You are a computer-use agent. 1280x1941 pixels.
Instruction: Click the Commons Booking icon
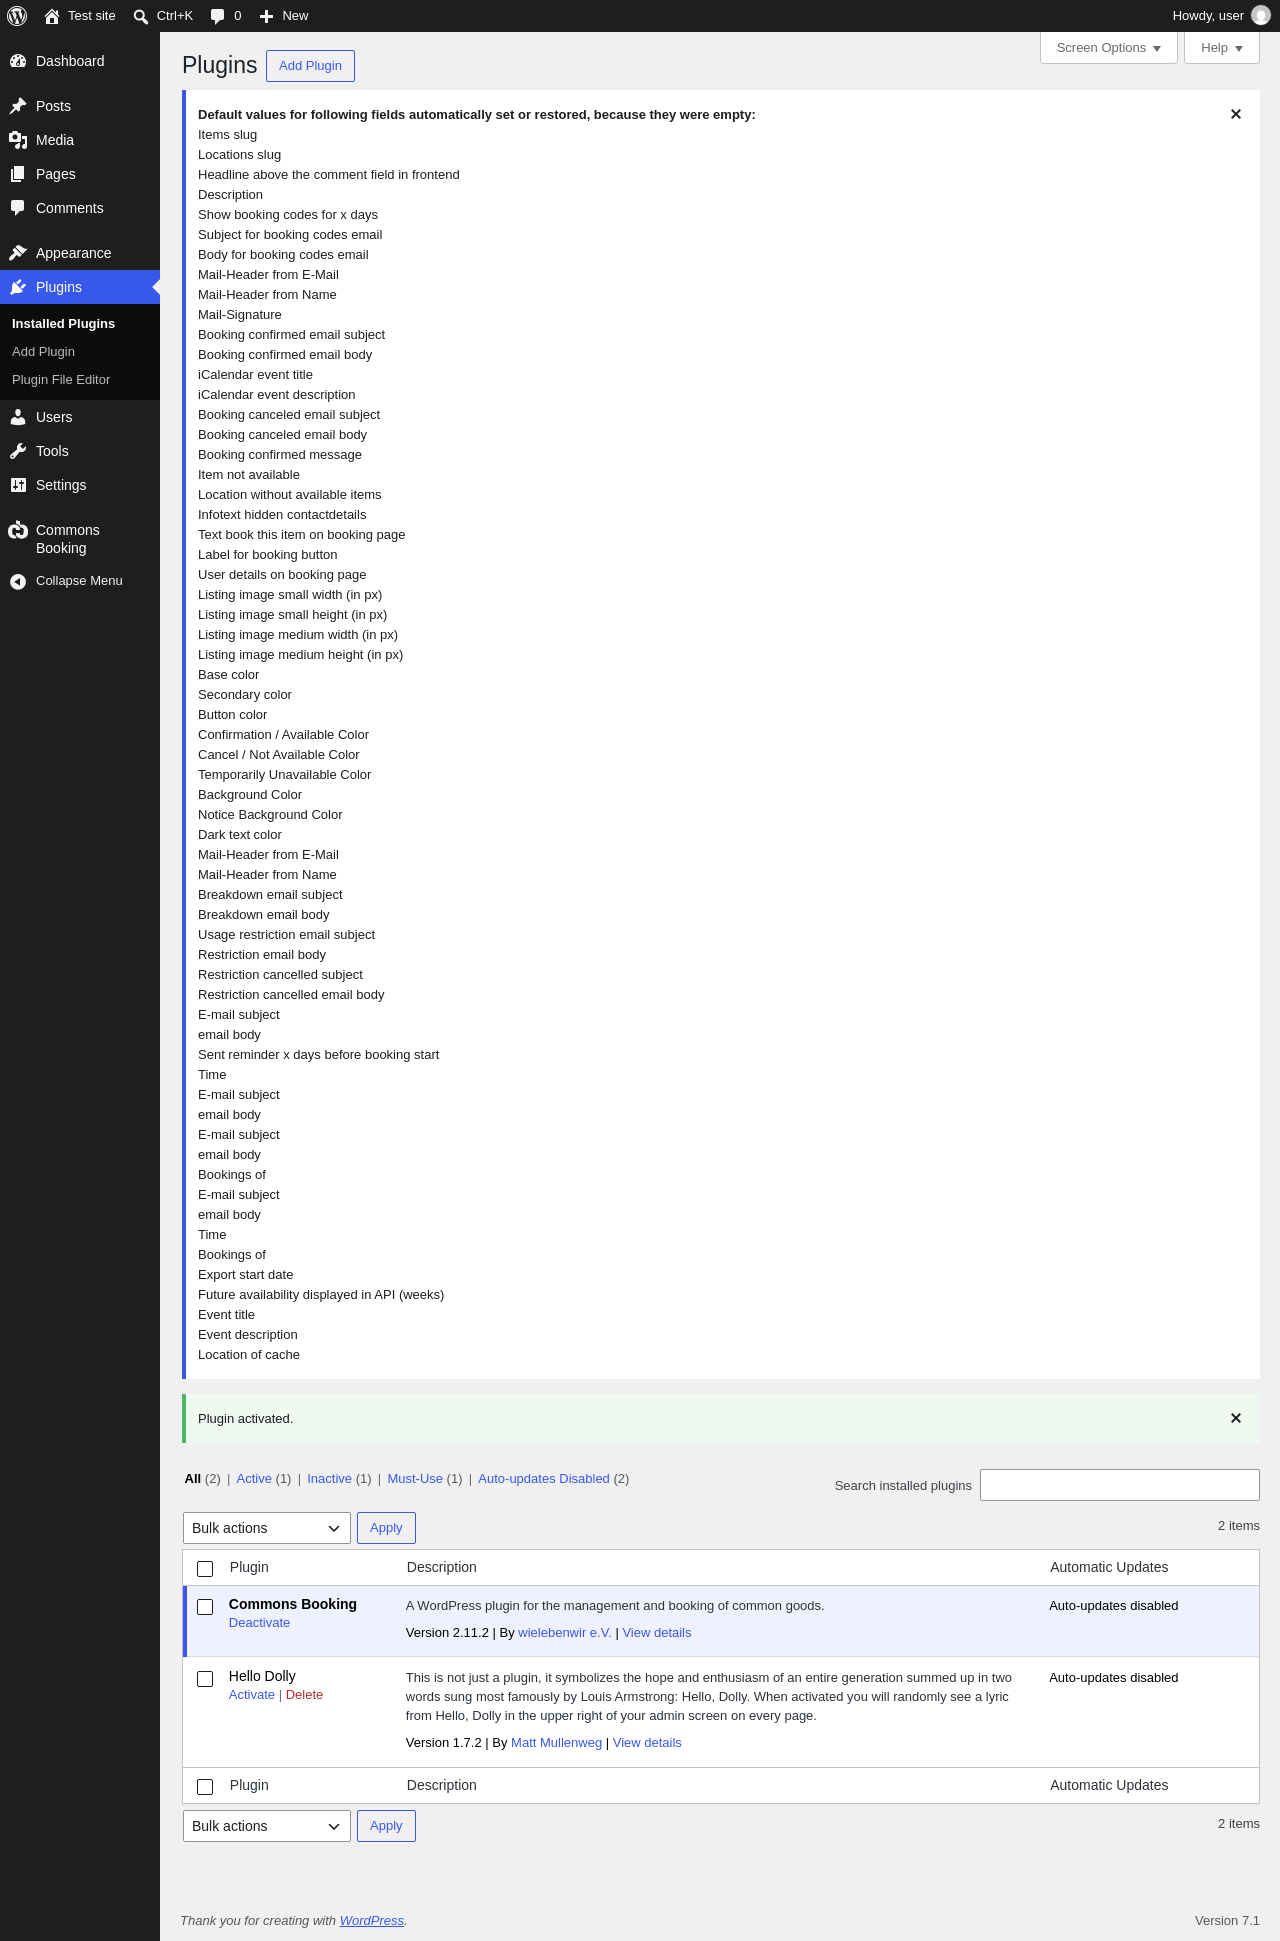18,530
